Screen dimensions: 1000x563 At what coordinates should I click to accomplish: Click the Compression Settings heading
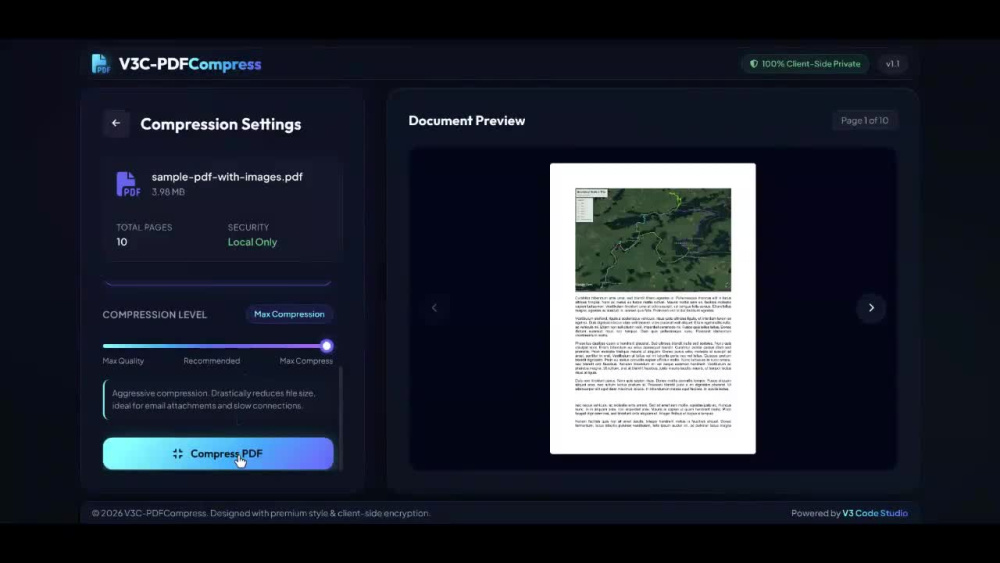pyautogui.click(x=221, y=124)
